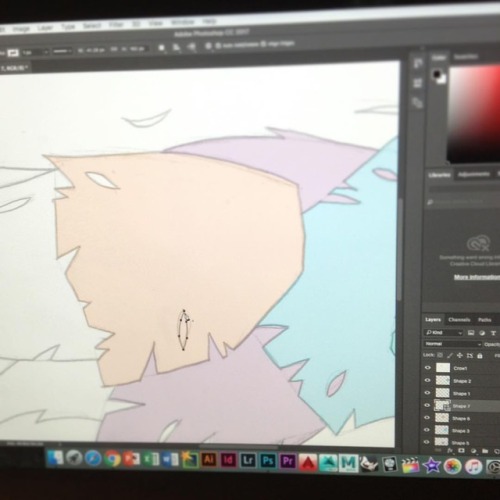Toggle lock all on the layer
The image size is (500, 500).
(x=480, y=356)
